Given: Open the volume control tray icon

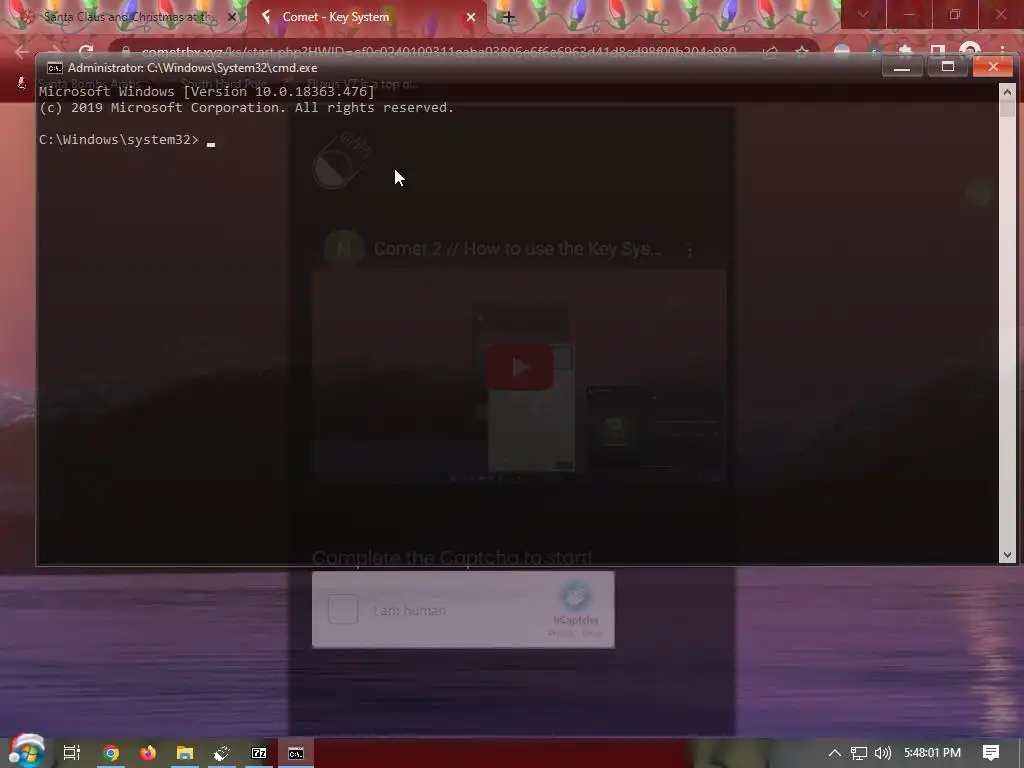Looking at the screenshot, I should pyautogui.click(x=882, y=753).
